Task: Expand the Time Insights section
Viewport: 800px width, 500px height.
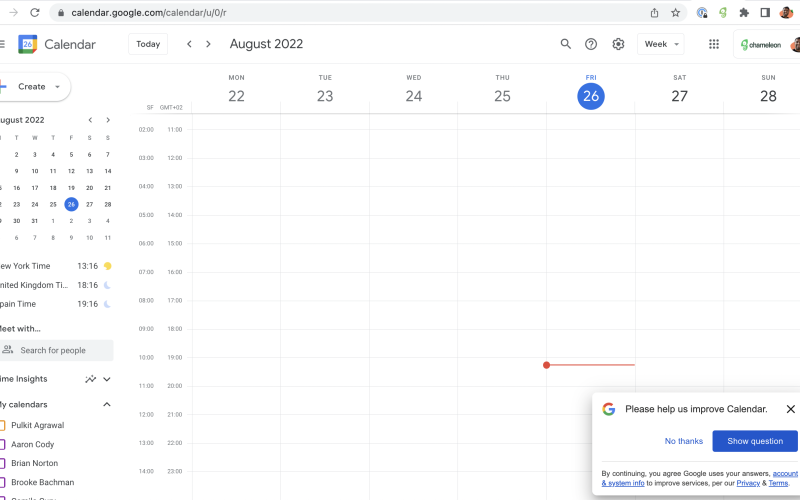Action: click(x=107, y=379)
